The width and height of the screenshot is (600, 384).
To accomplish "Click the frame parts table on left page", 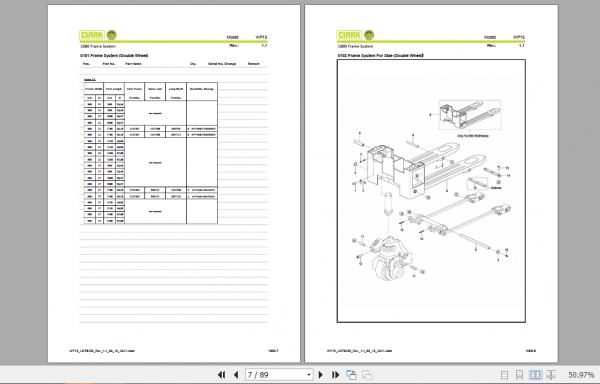I will click(151, 153).
